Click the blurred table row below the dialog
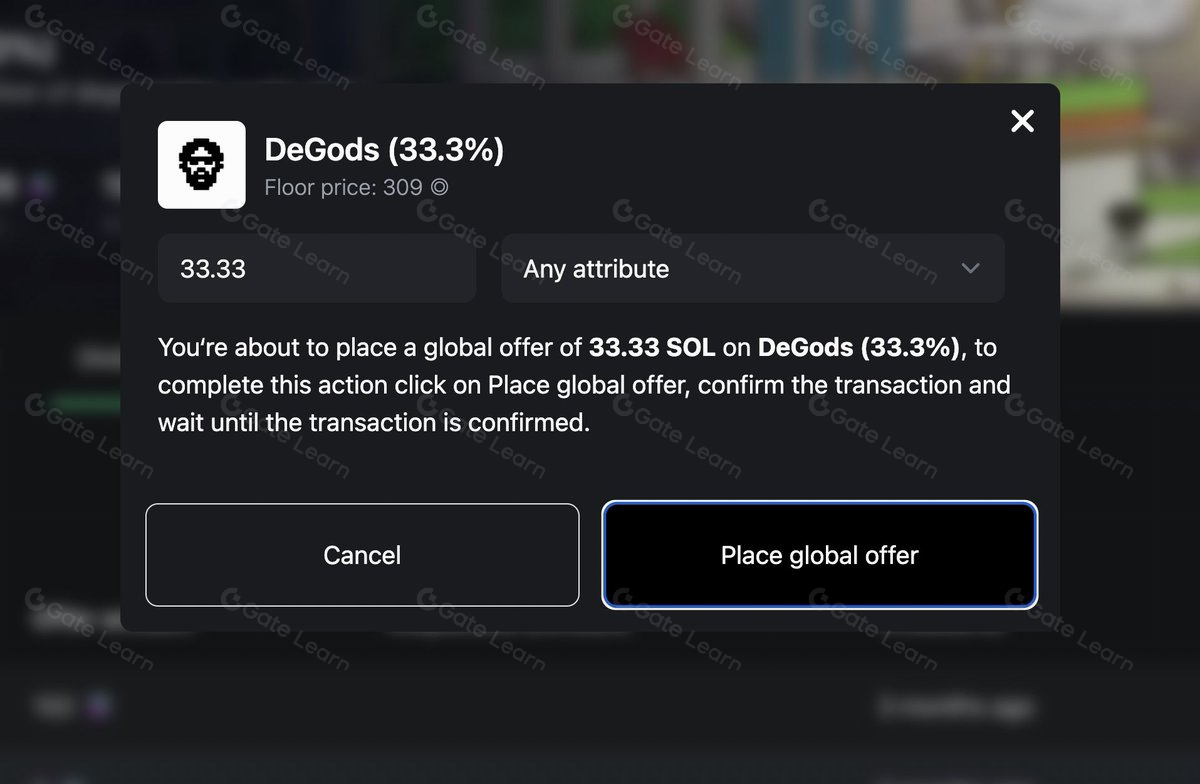This screenshot has height=784, width=1200. tap(600, 708)
